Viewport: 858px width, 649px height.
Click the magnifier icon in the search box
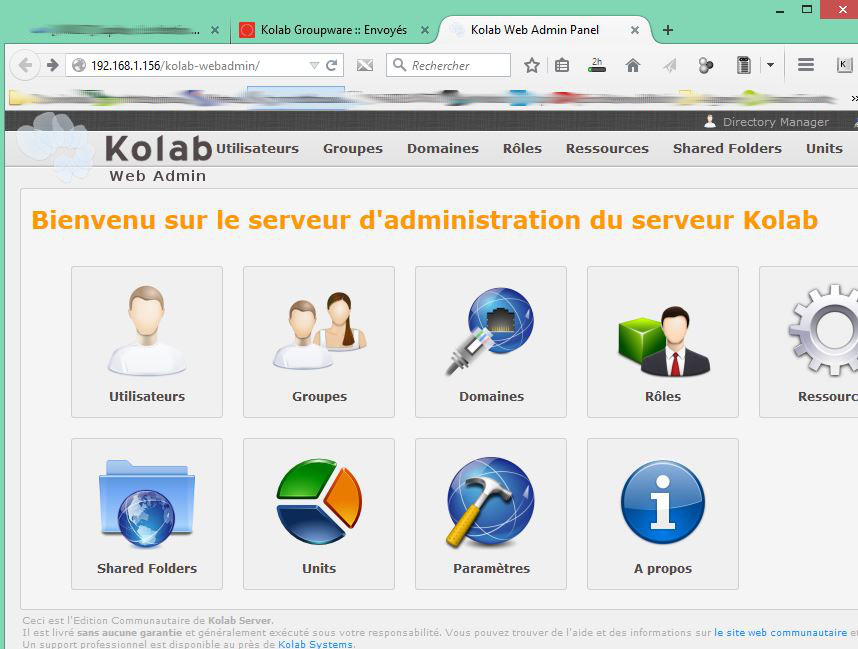[x=400, y=66]
